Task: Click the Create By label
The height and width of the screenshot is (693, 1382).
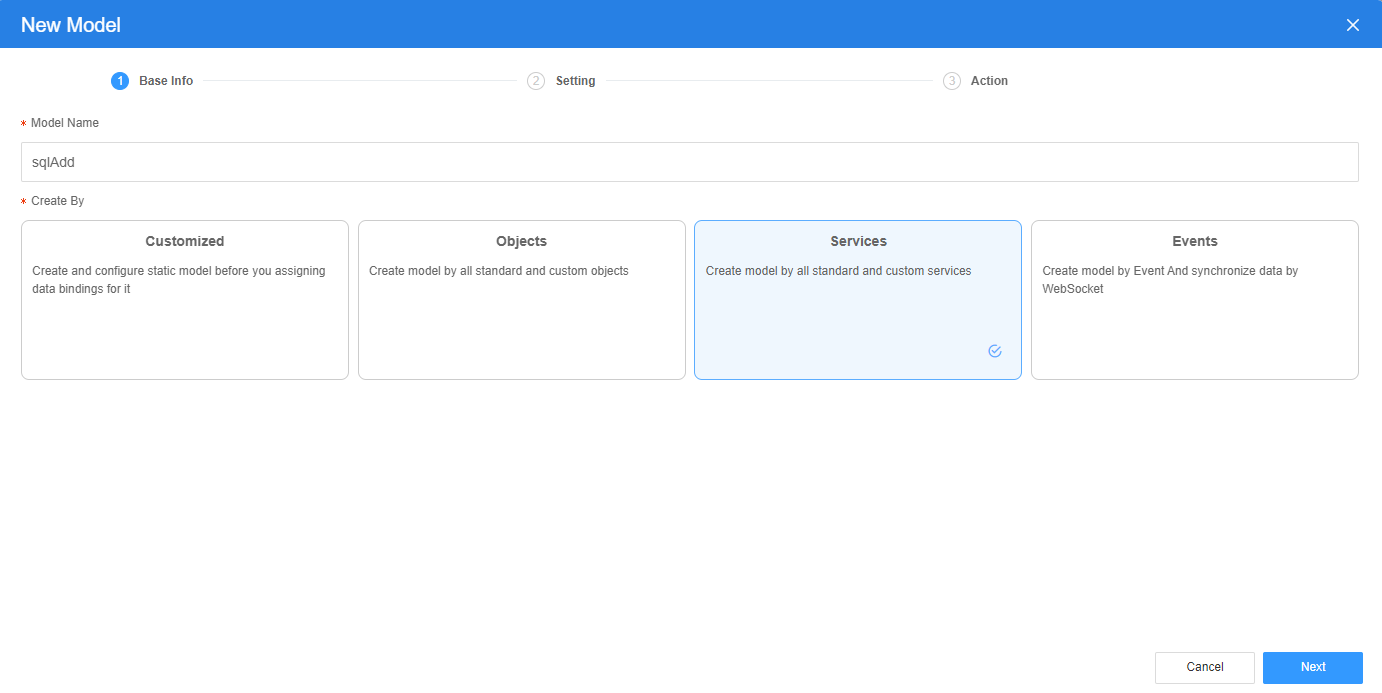Action: point(58,201)
